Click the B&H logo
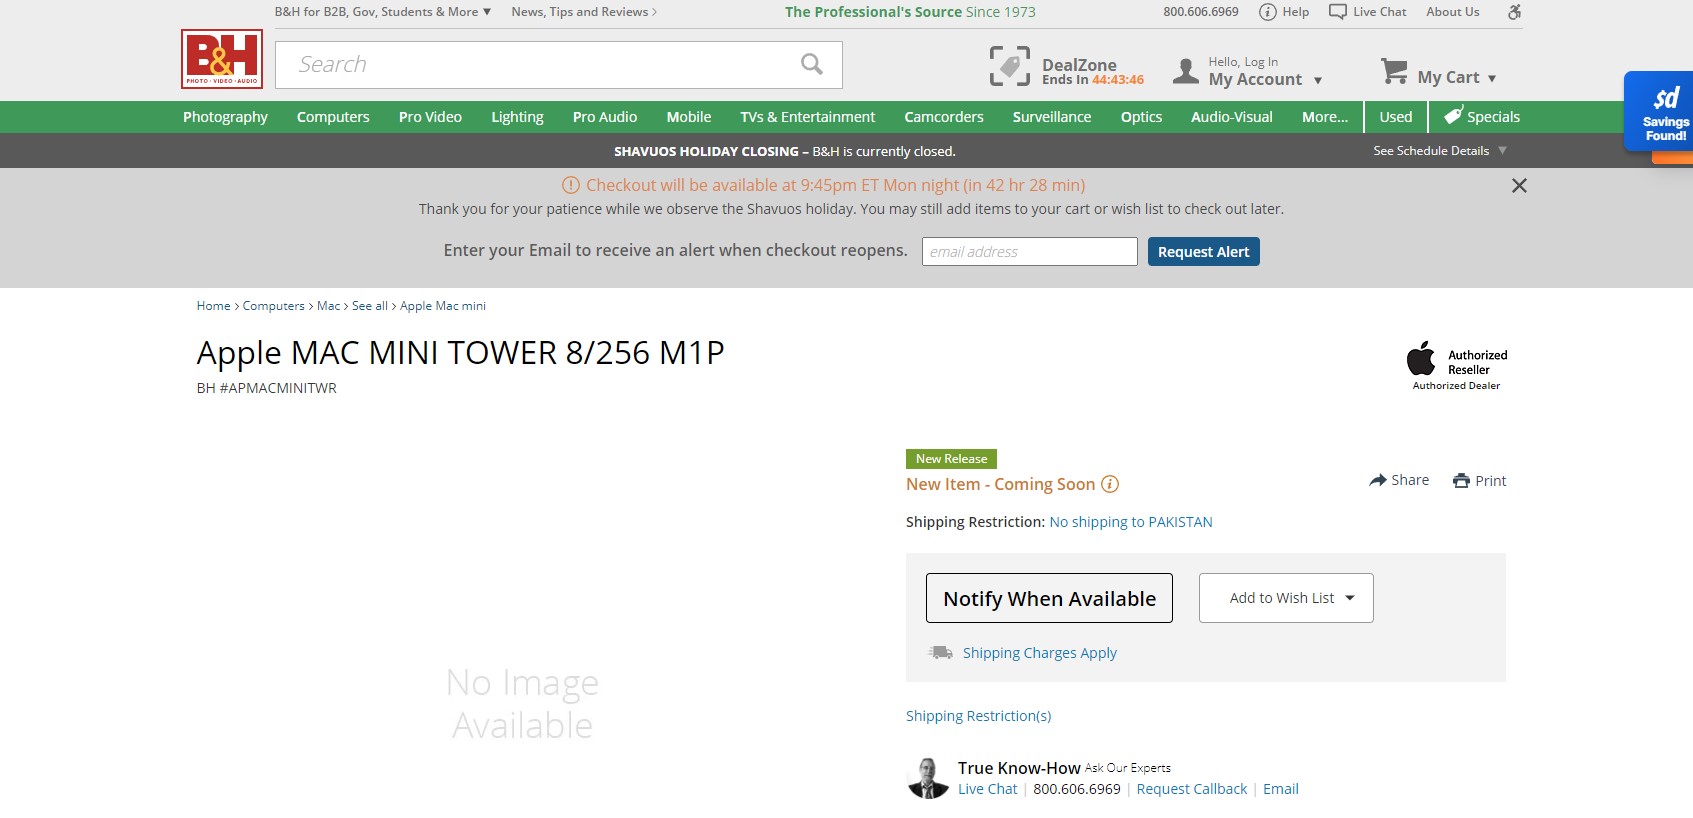 pos(222,59)
